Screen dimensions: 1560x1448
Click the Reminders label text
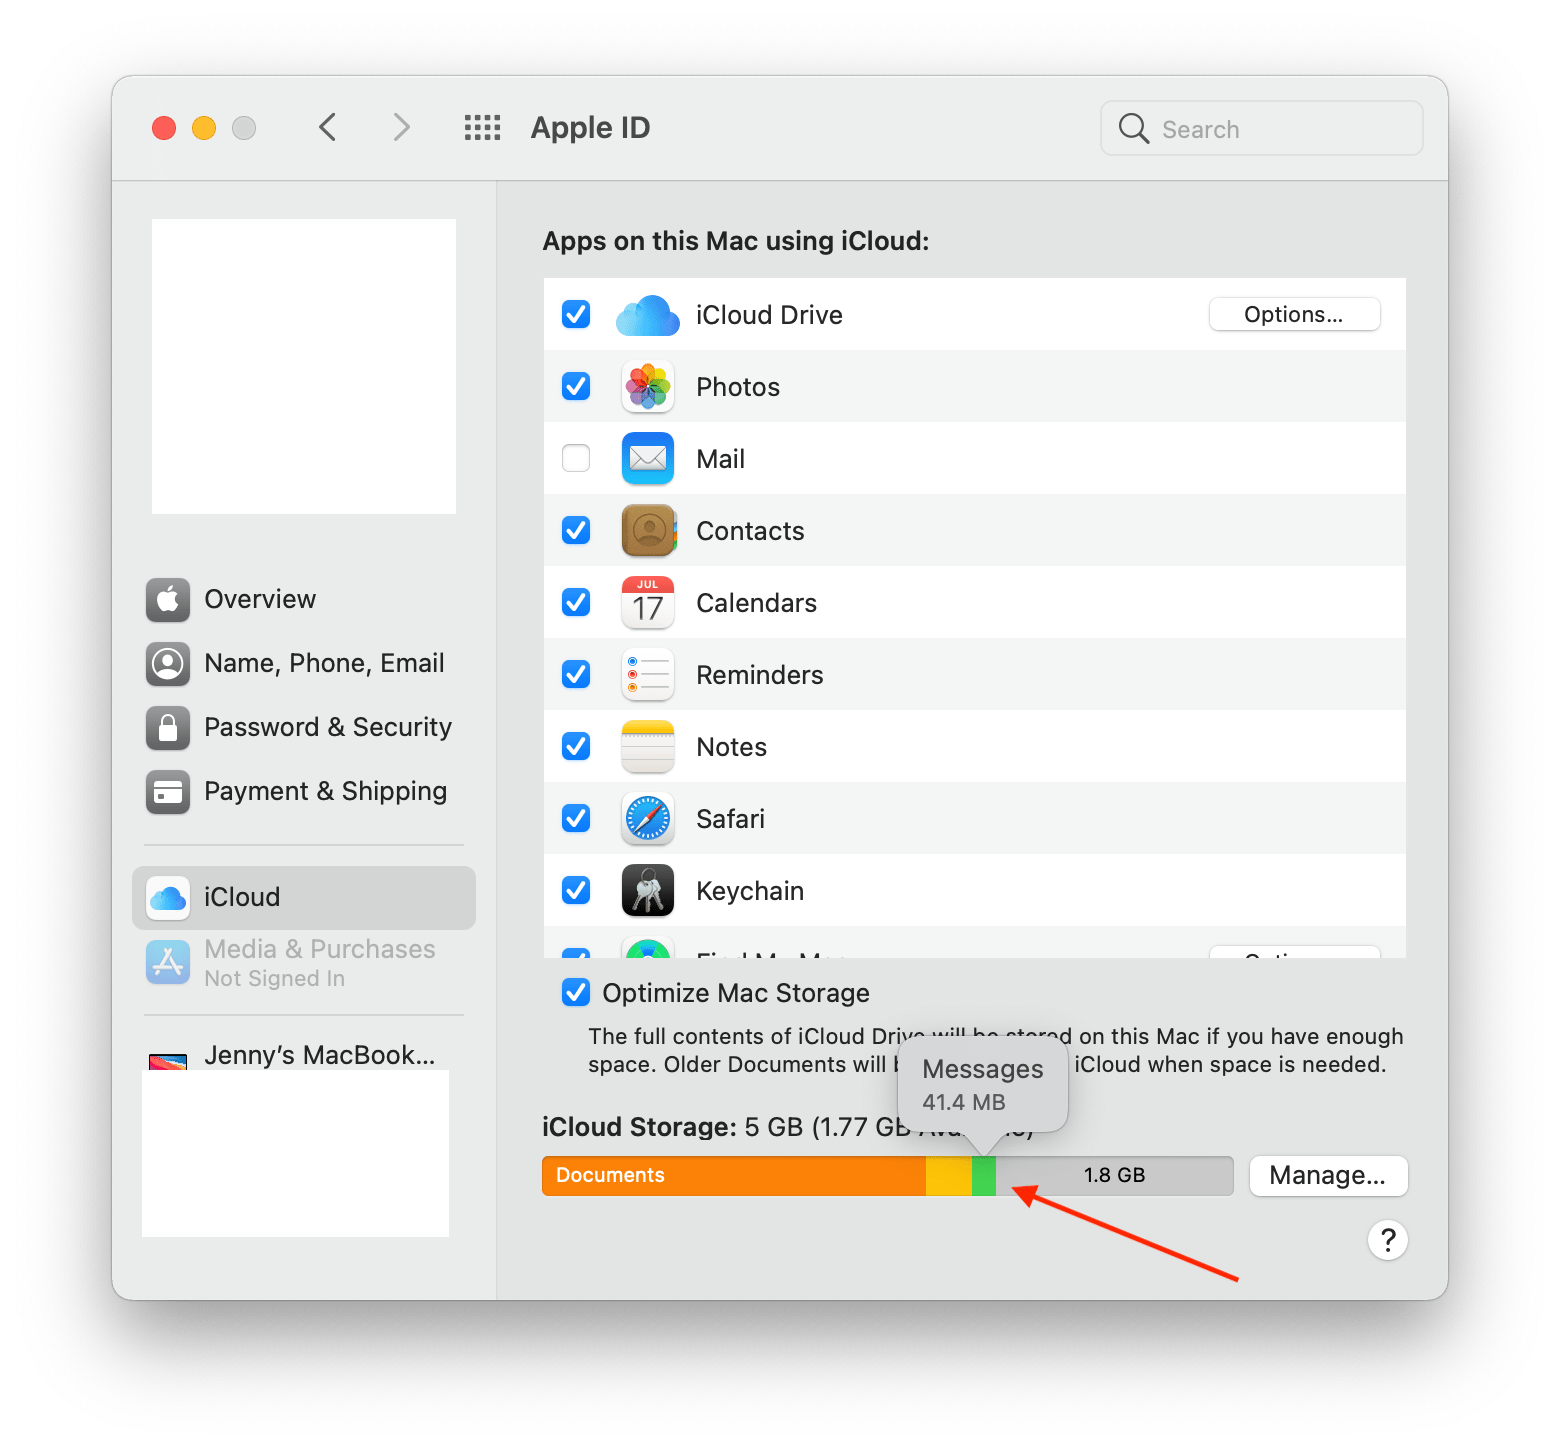(760, 675)
